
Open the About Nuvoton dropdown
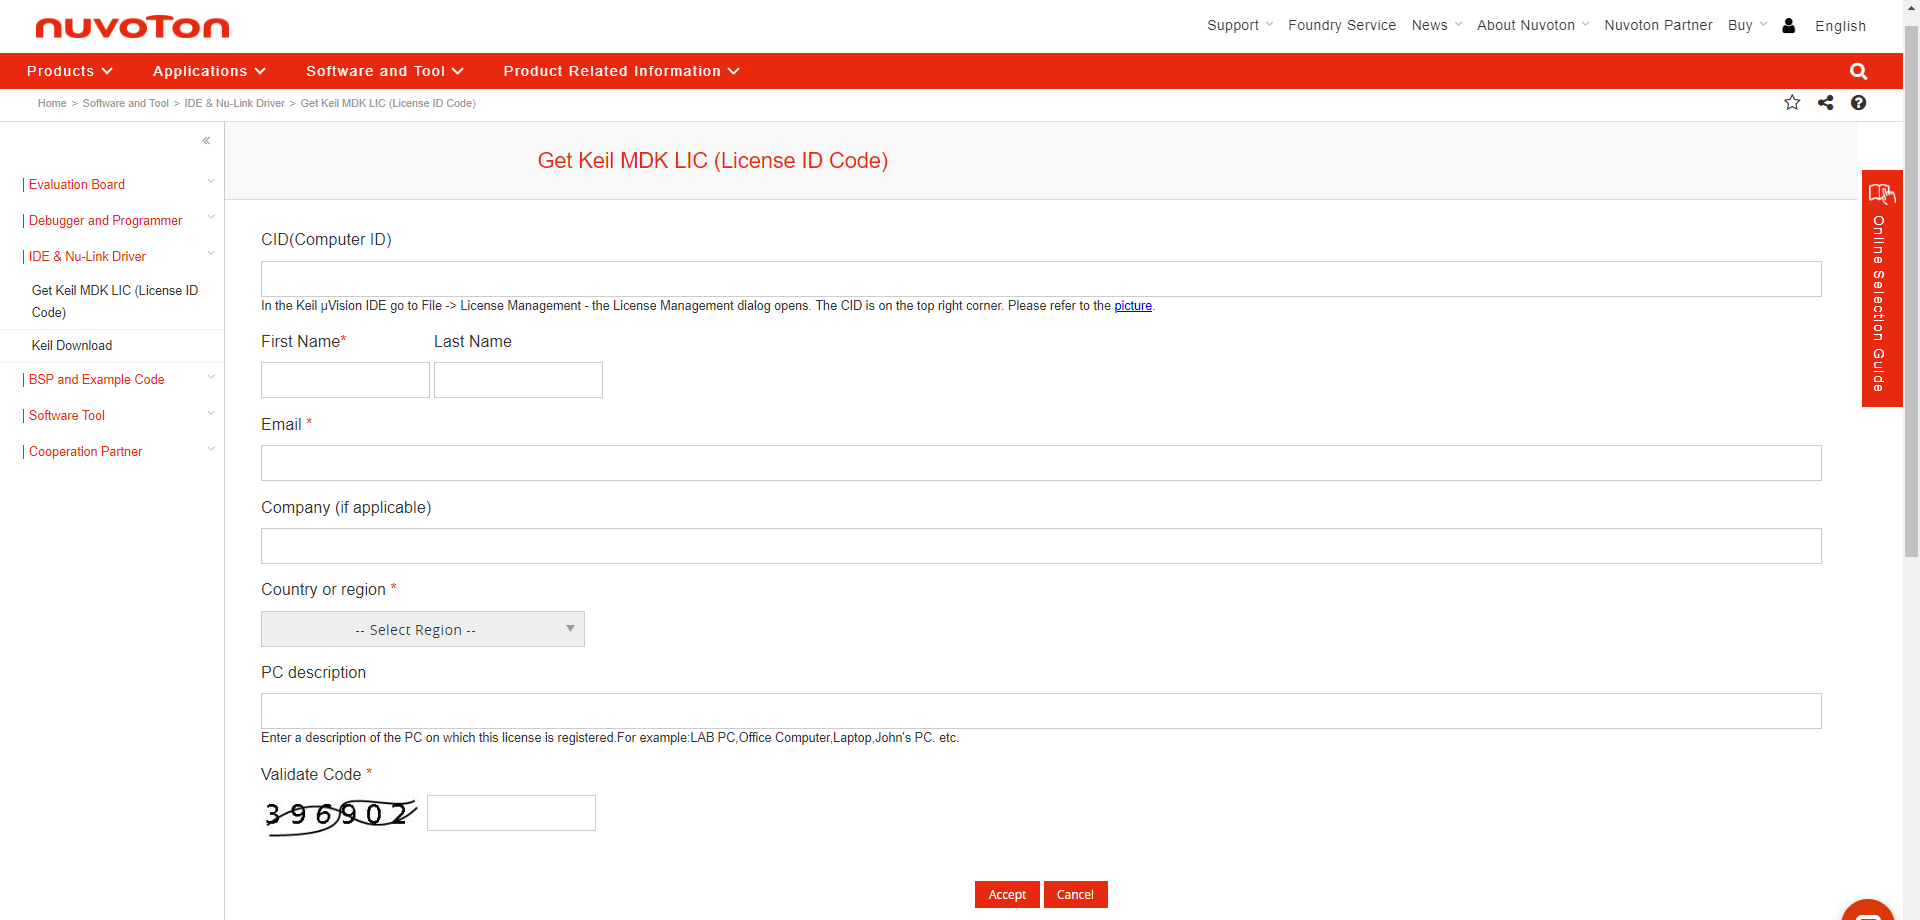click(x=1532, y=25)
